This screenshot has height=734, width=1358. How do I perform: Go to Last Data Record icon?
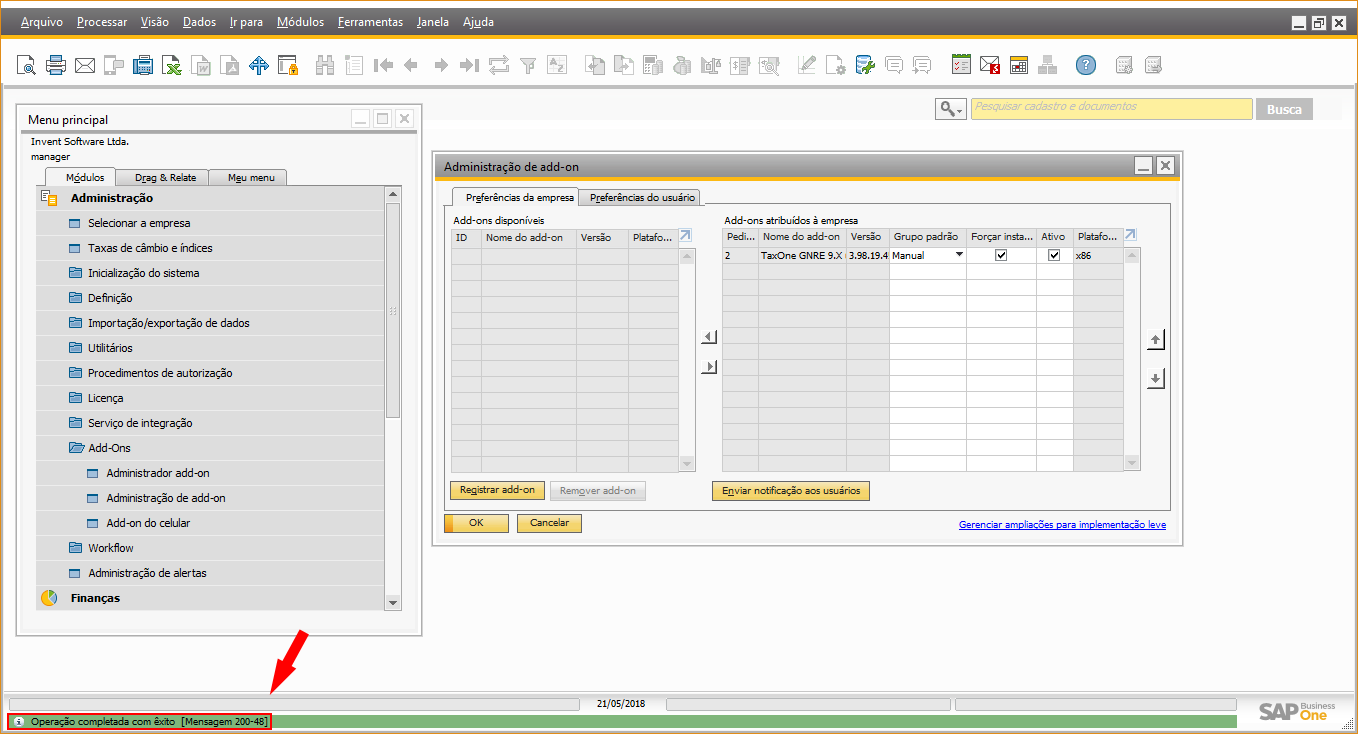tap(469, 66)
